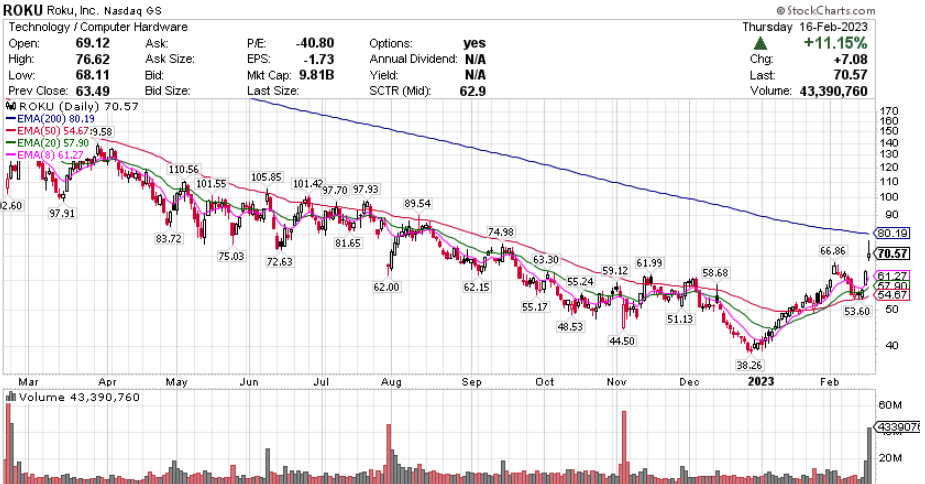925x484 pixels.
Task: Click the 53.60 price low label
Action: (857, 311)
